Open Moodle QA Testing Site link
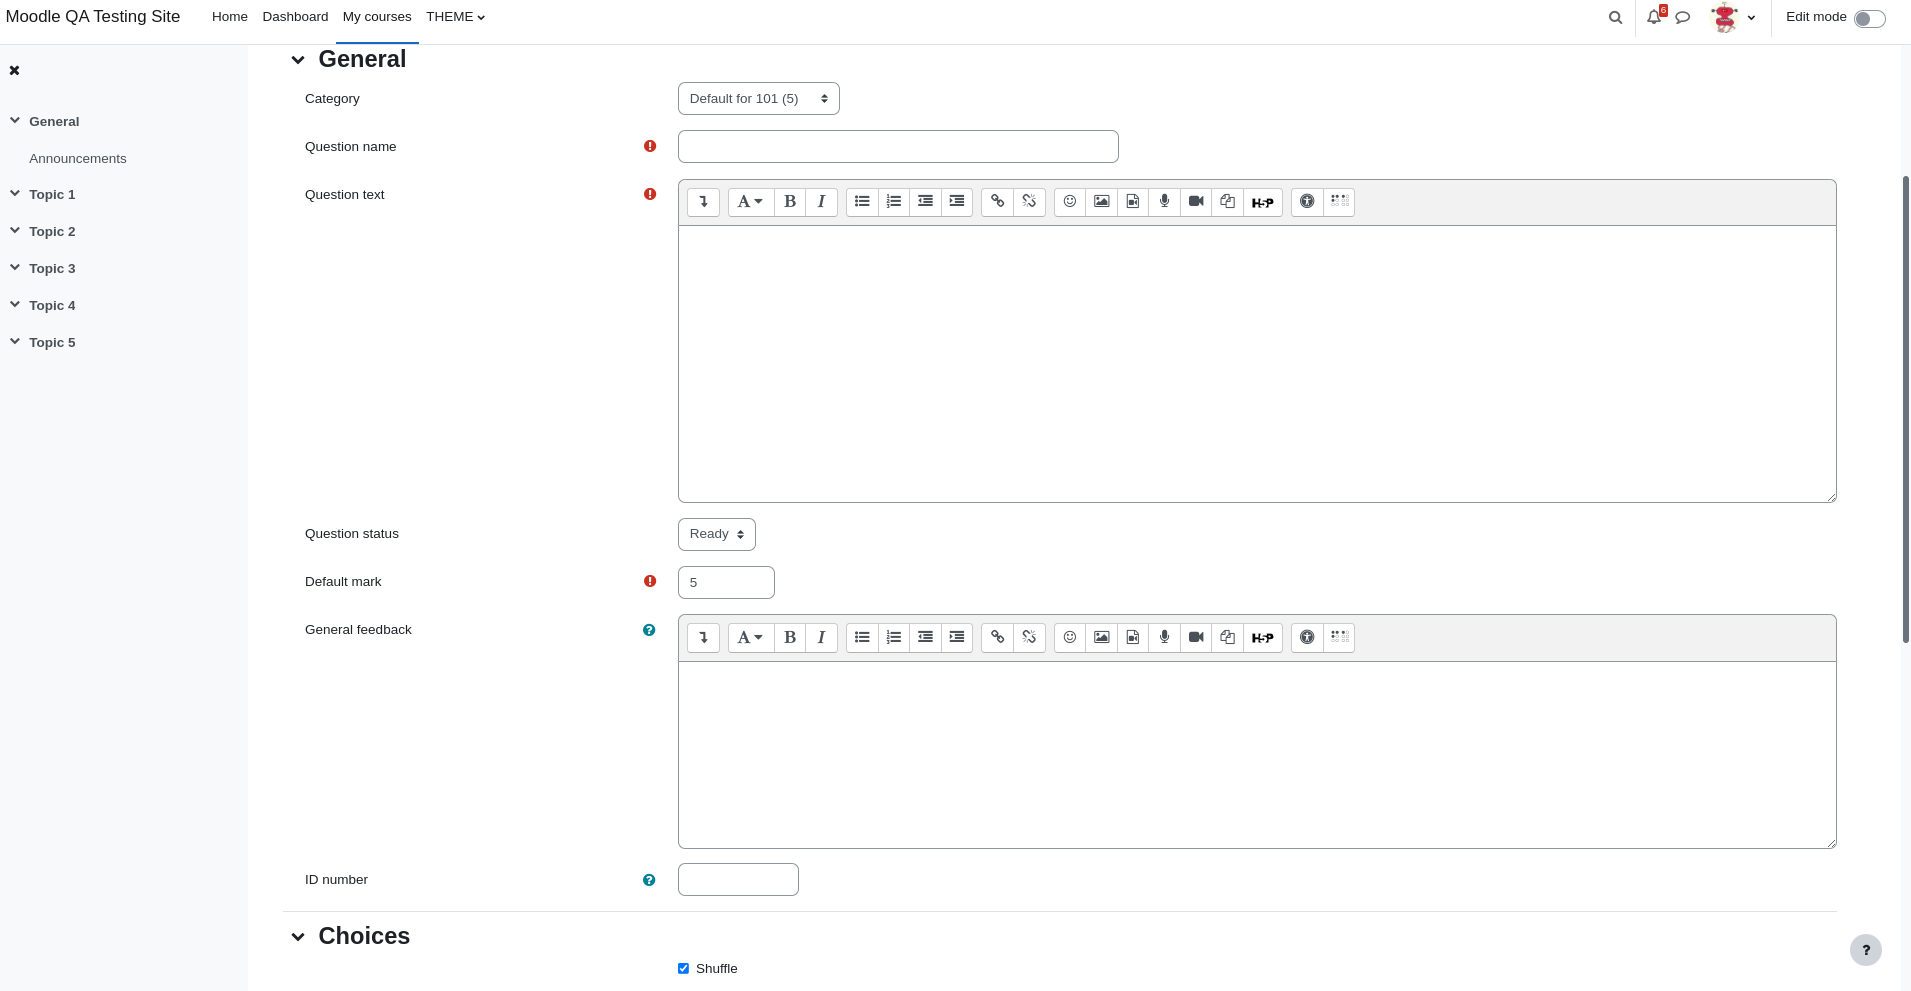The width and height of the screenshot is (1911, 991). pos(93,17)
